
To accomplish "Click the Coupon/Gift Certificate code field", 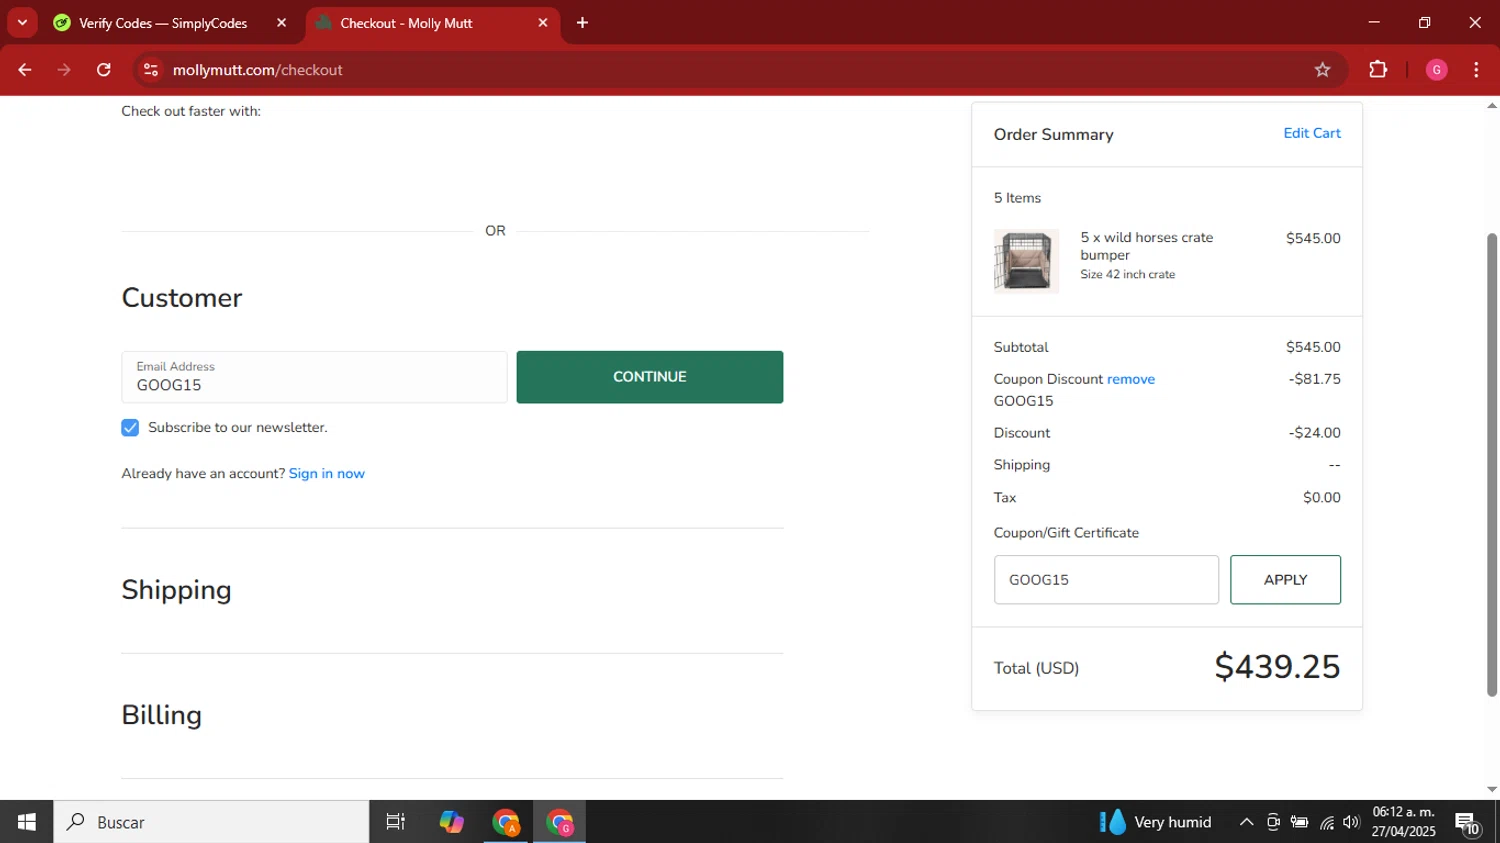I will pos(1106,580).
